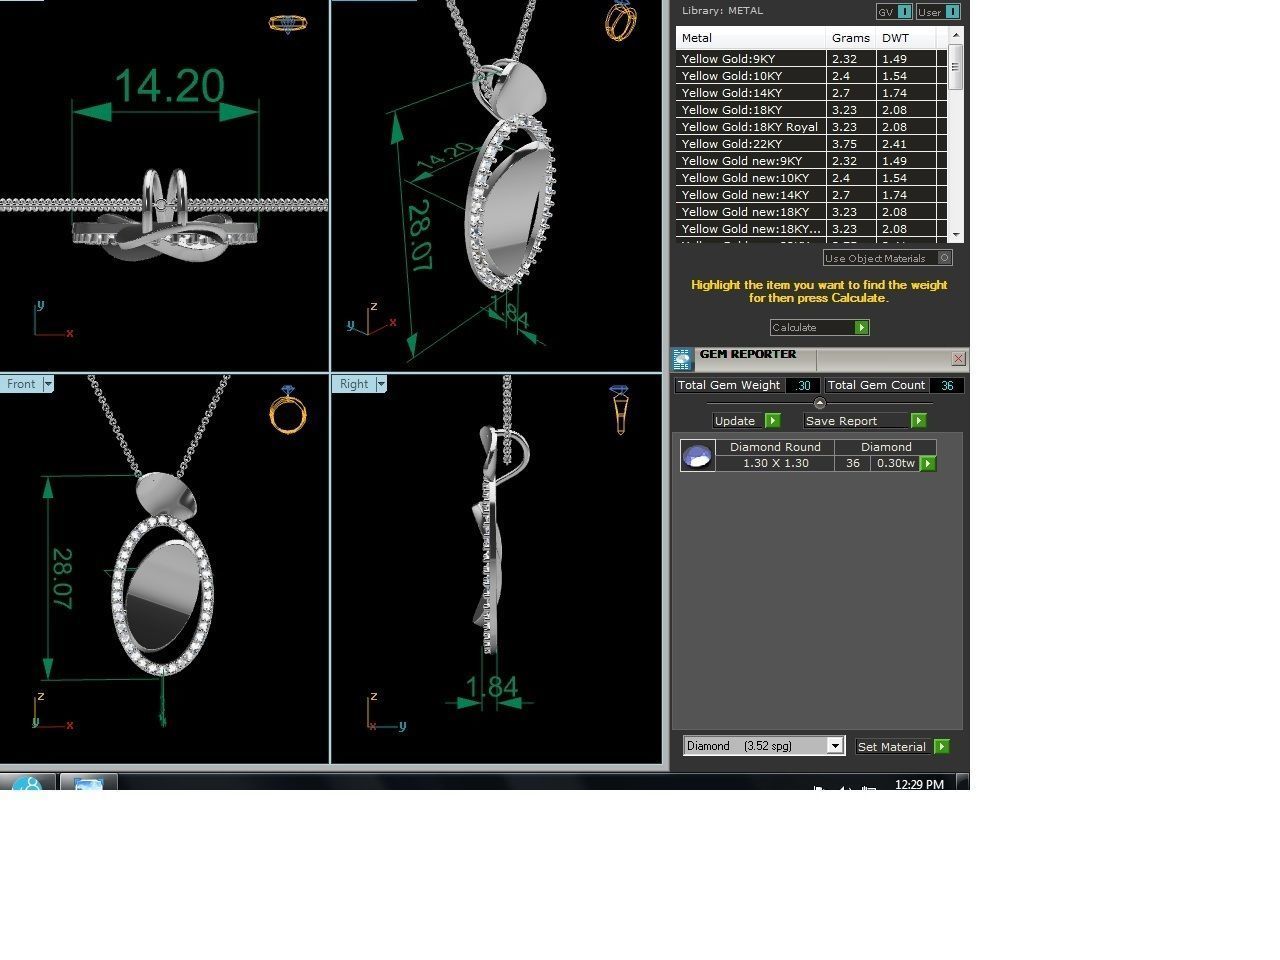This screenshot has height=960, width=1280.
Task: Click the green arrow next to Calculate
Action: click(862, 328)
